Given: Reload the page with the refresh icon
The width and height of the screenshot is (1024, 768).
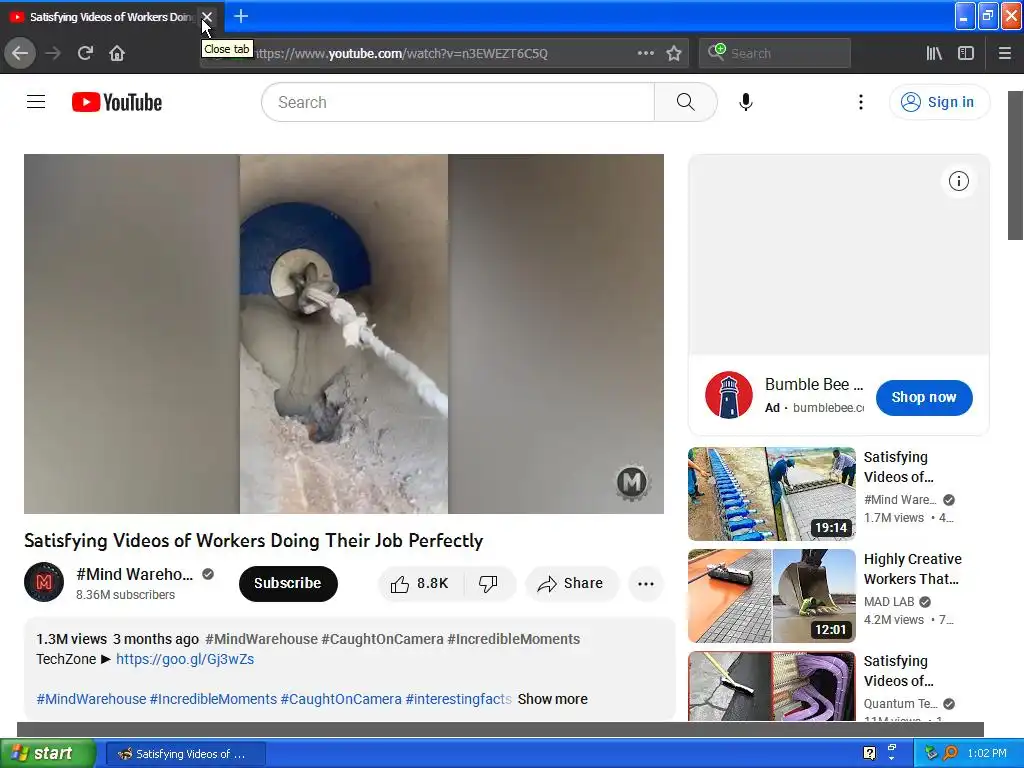Looking at the screenshot, I should [x=85, y=53].
